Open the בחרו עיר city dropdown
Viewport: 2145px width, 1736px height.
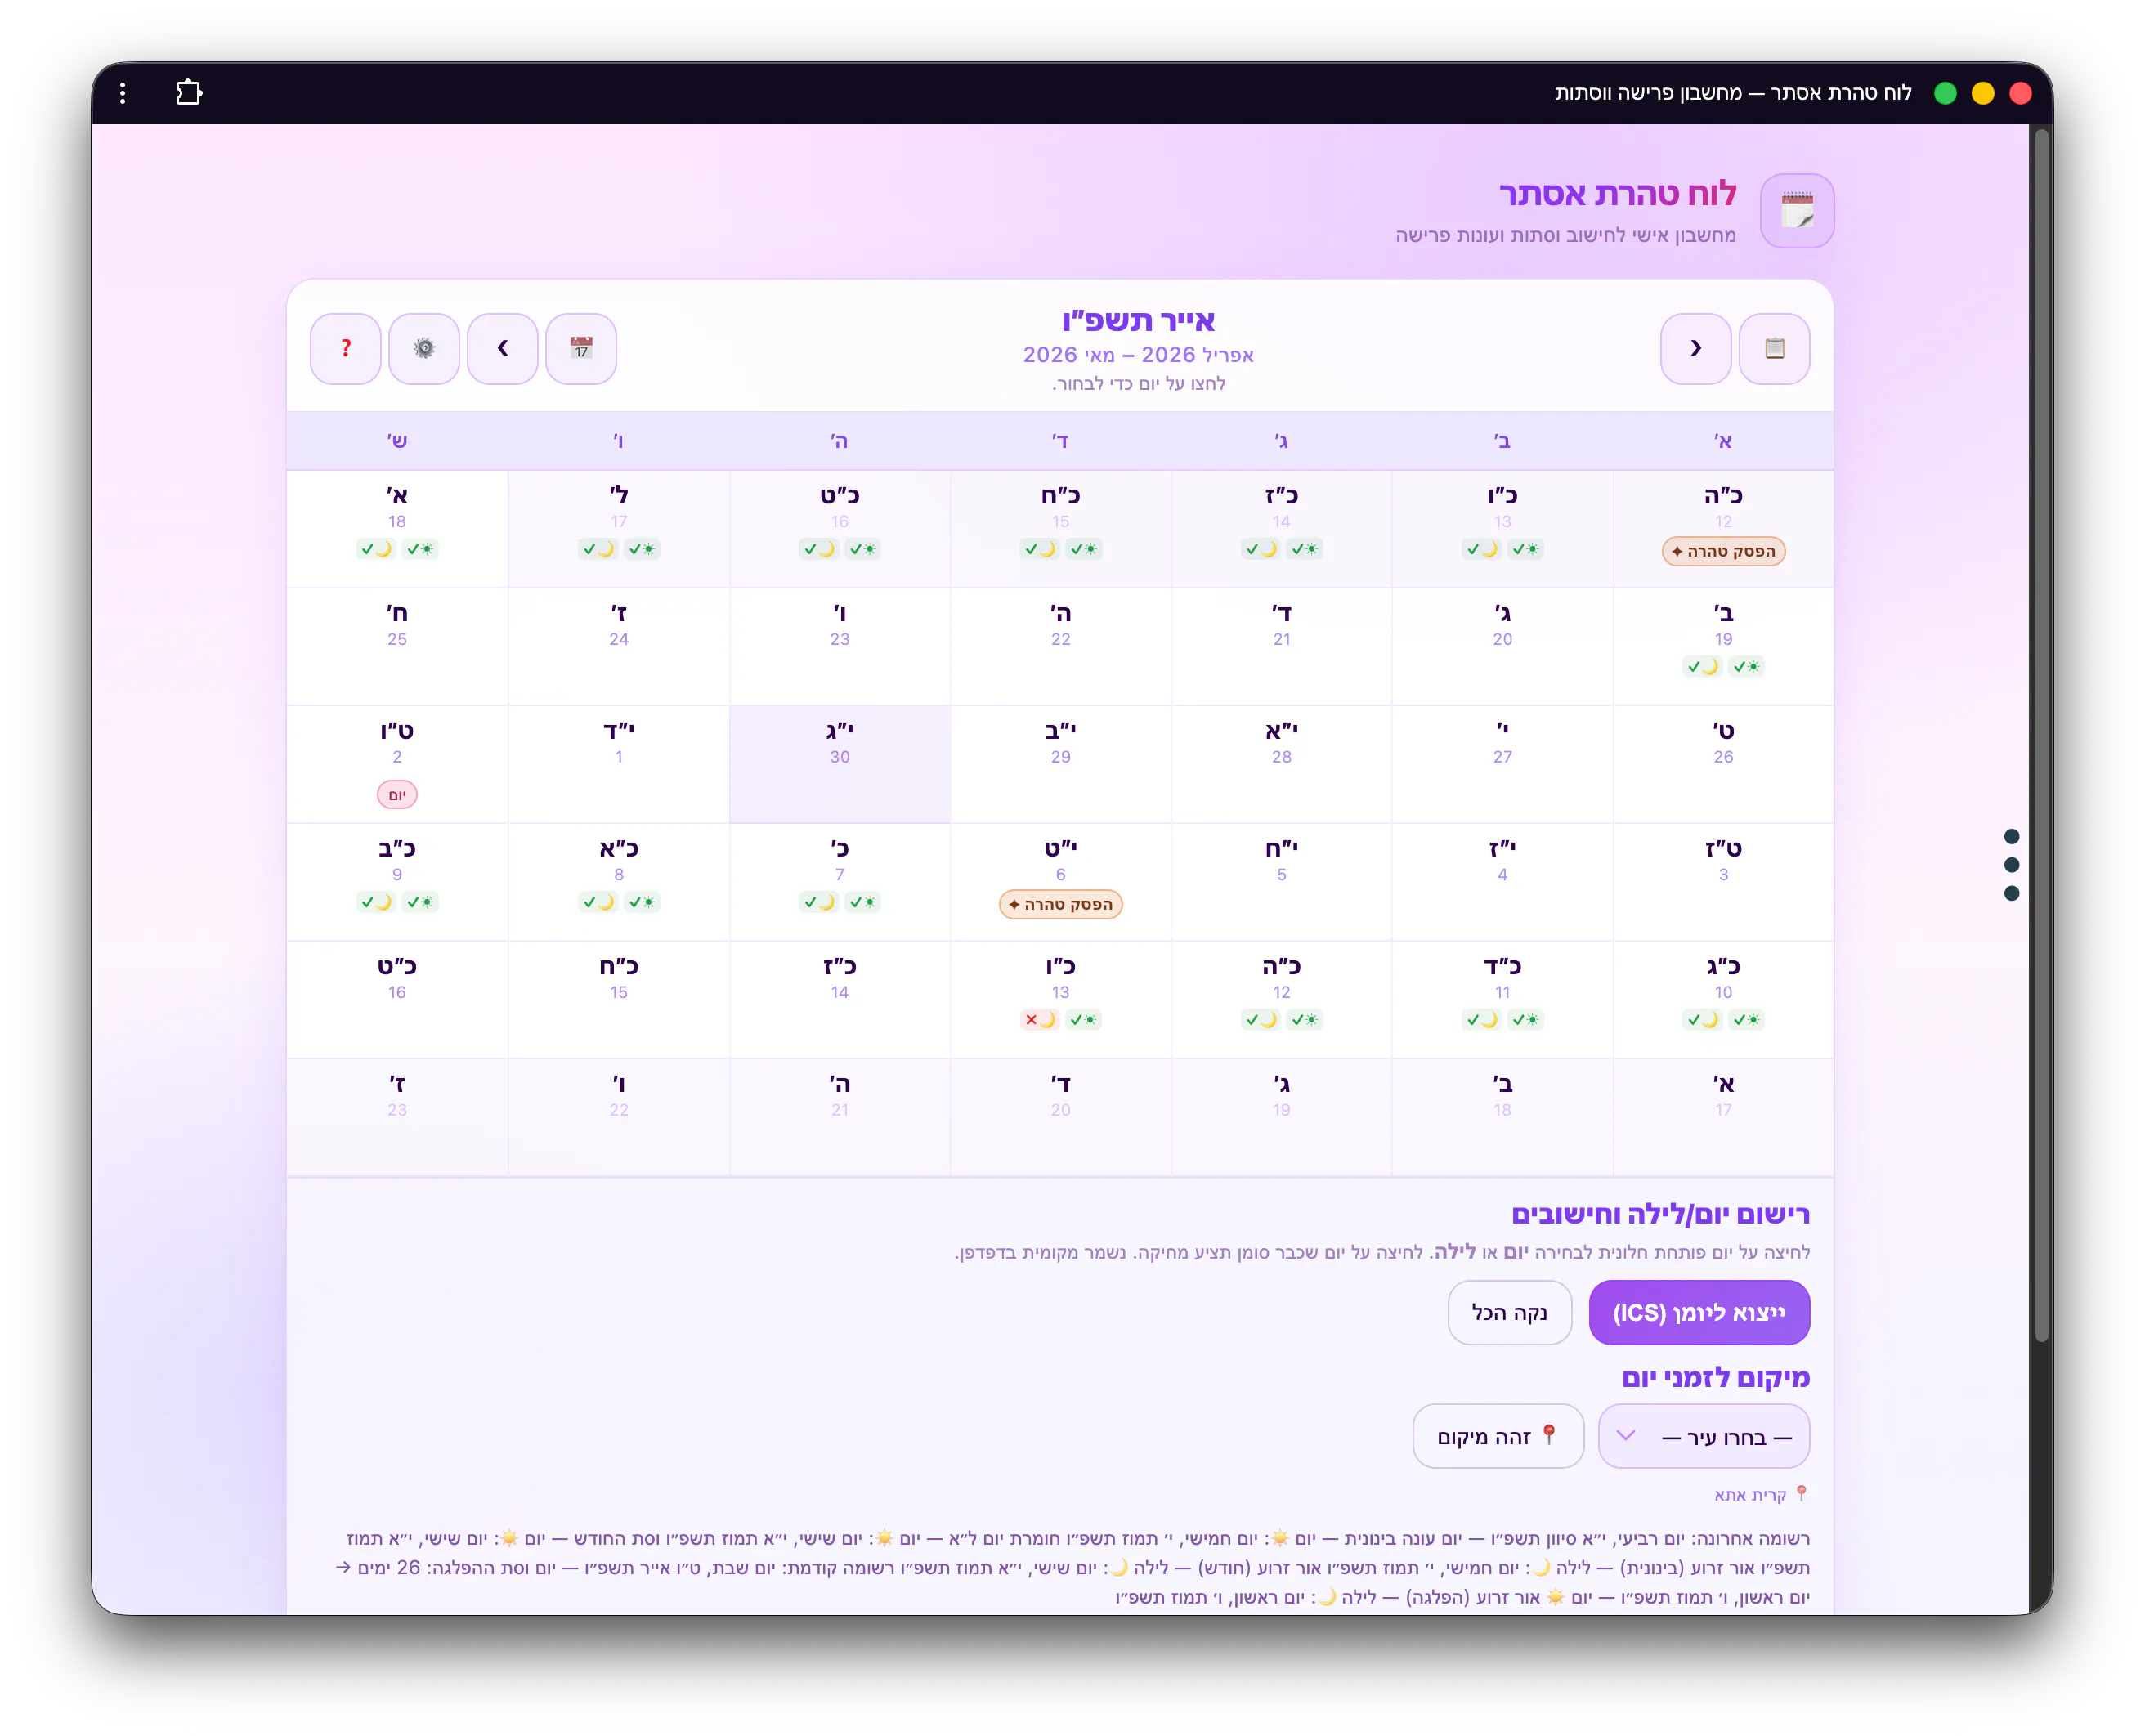(1703, 1436)
